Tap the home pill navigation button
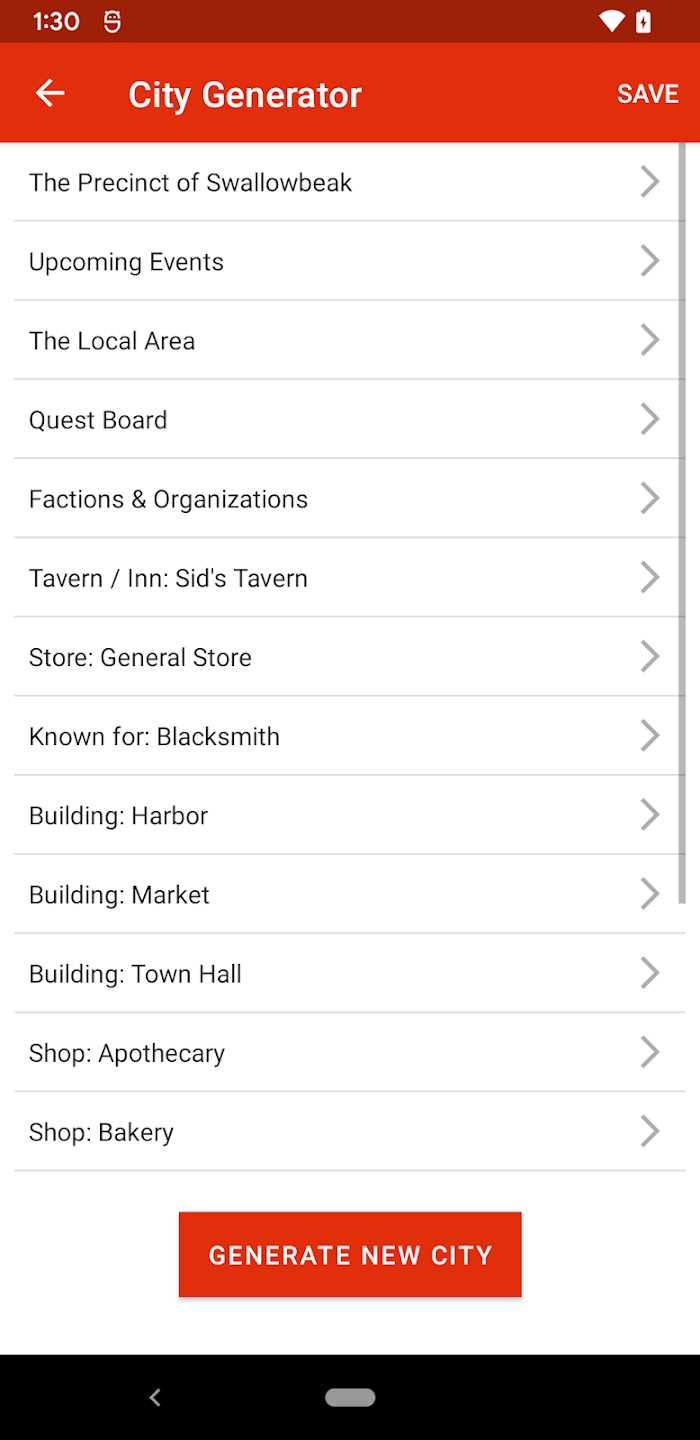The width and height of the screenshot is (700, 1440). tap(350, 1397)
